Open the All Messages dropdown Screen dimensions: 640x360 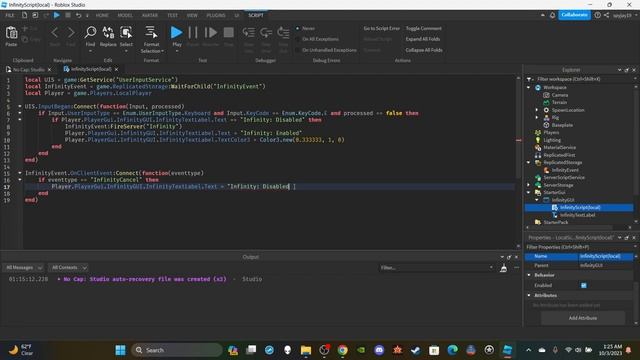pyautogui.click(x=23, y=267)
